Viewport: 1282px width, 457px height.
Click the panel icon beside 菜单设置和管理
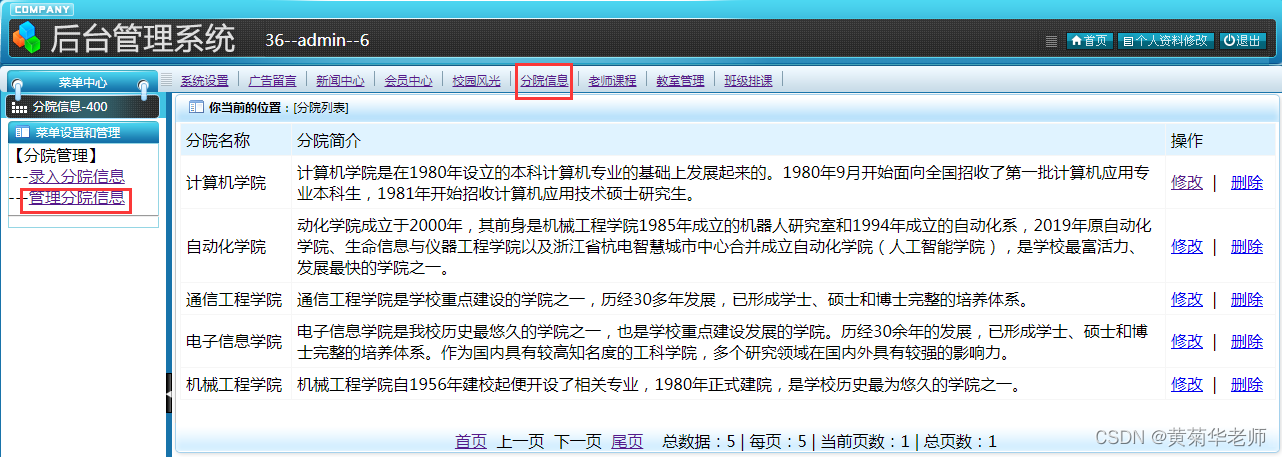coord(22,133)
